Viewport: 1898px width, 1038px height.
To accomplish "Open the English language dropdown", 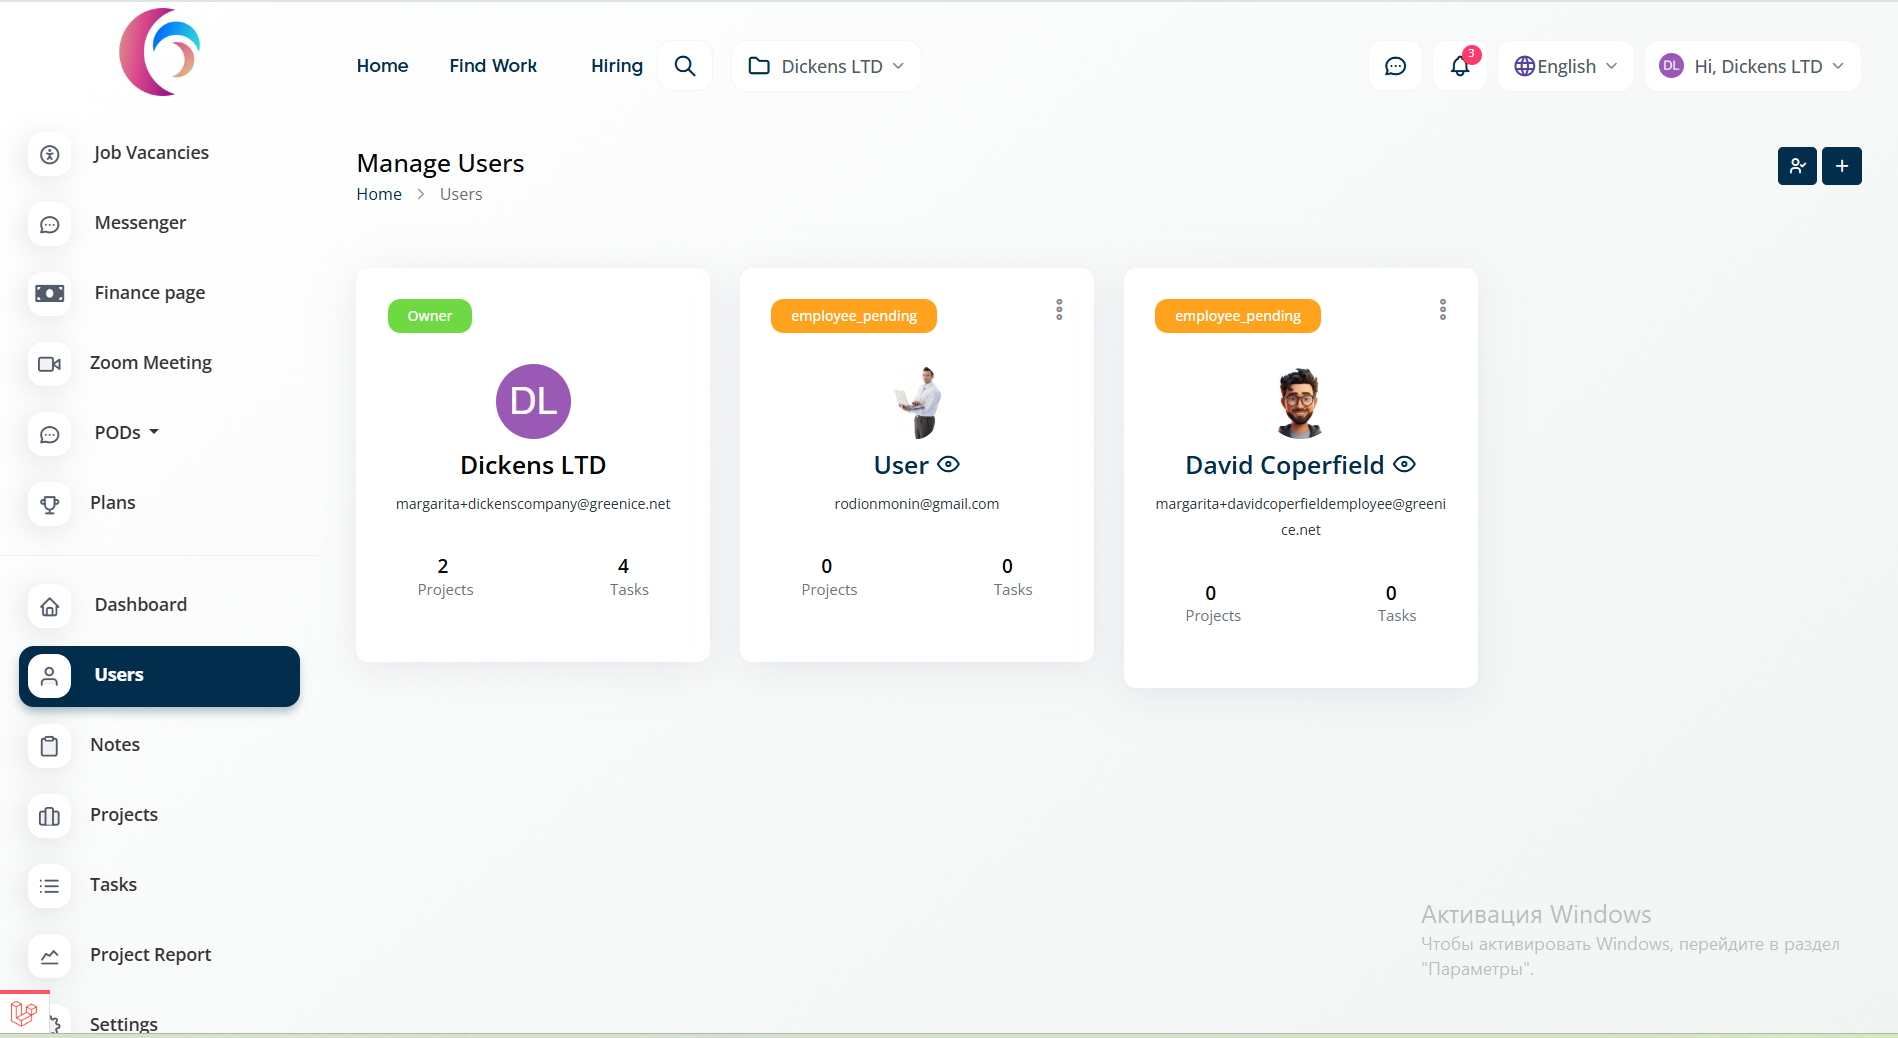I will 1565,66.
